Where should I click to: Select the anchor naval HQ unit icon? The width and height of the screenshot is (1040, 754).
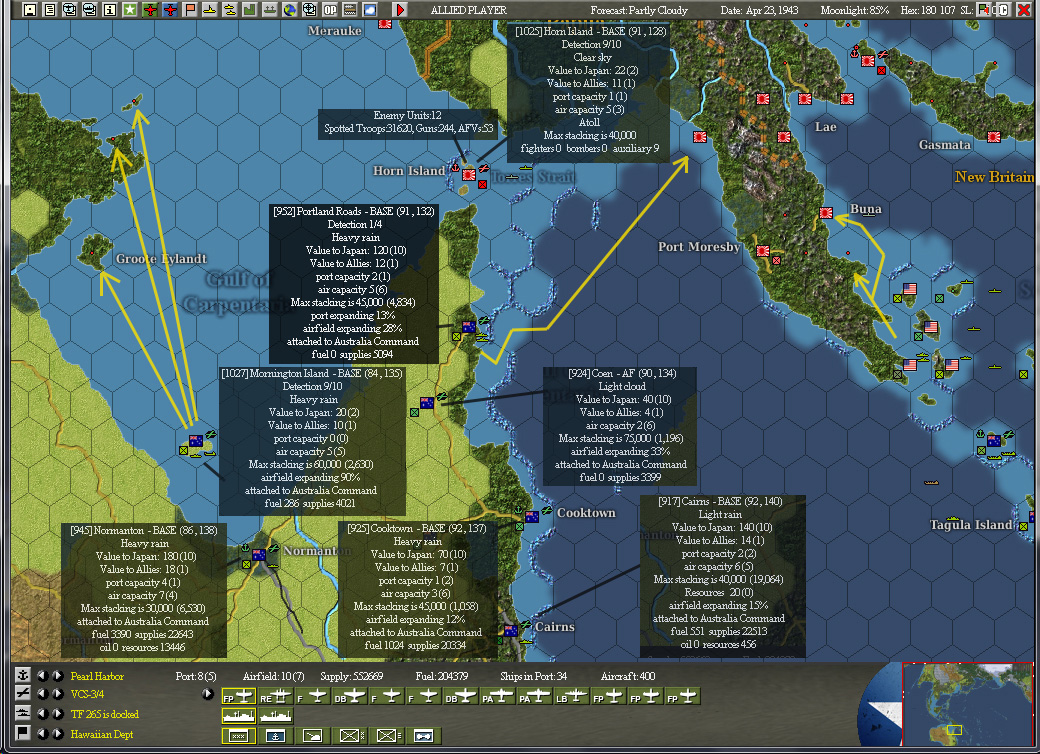coord(275,735)
